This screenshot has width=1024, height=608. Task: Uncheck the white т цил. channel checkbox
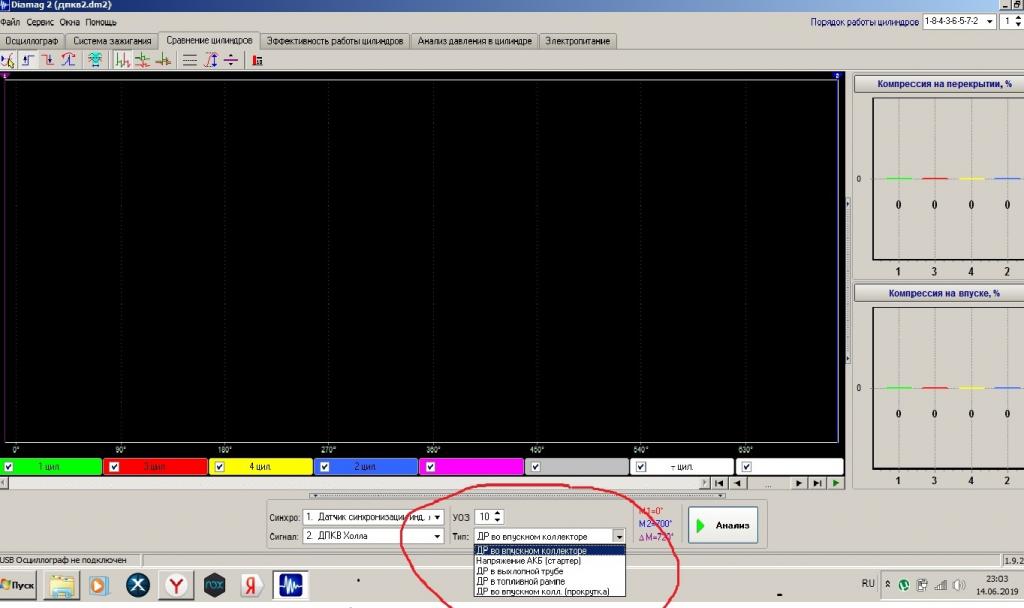pos(641,467)
